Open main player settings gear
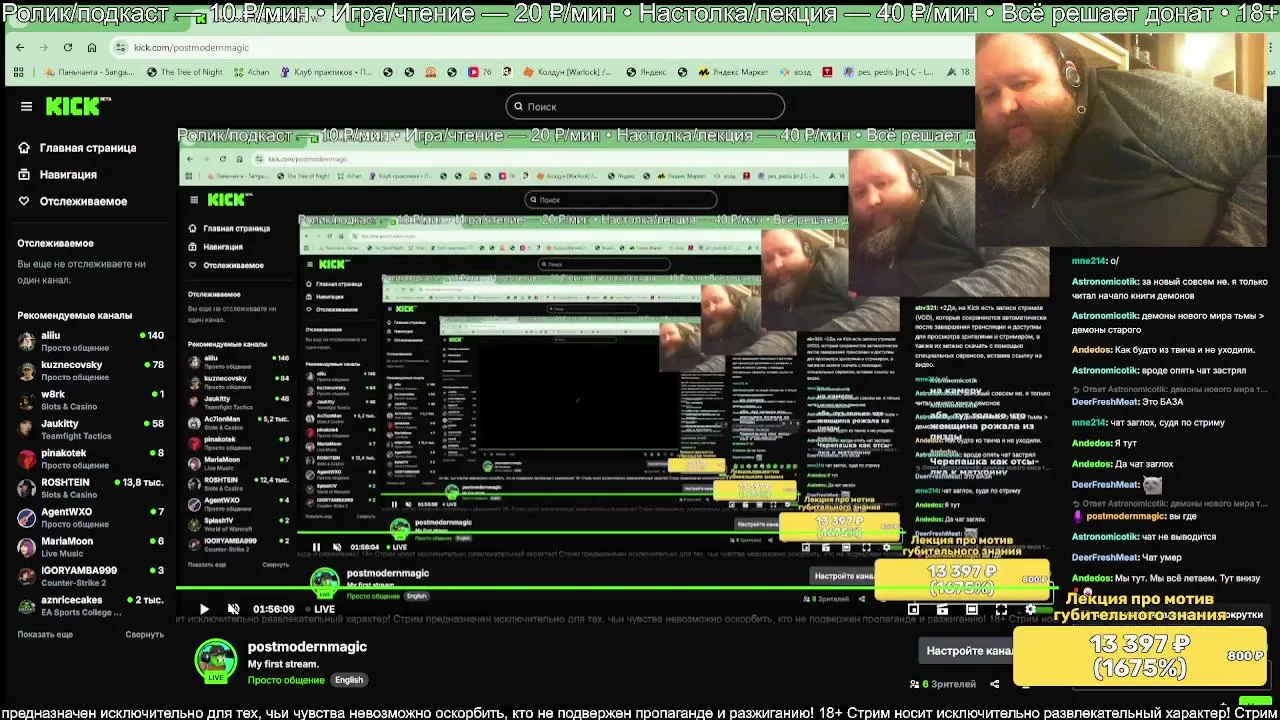Screen dimensions: 1280x720 click(1030, 609)
